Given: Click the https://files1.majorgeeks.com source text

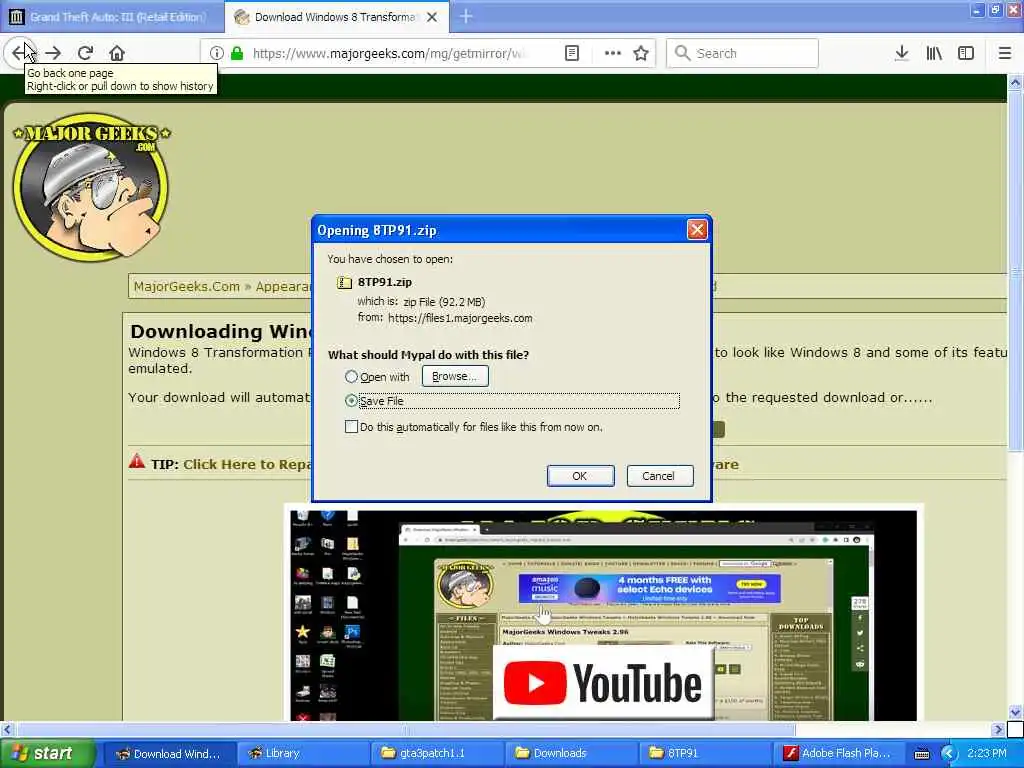Looking at the screenshot, I should pyautogui.click(x=460, y=318).
